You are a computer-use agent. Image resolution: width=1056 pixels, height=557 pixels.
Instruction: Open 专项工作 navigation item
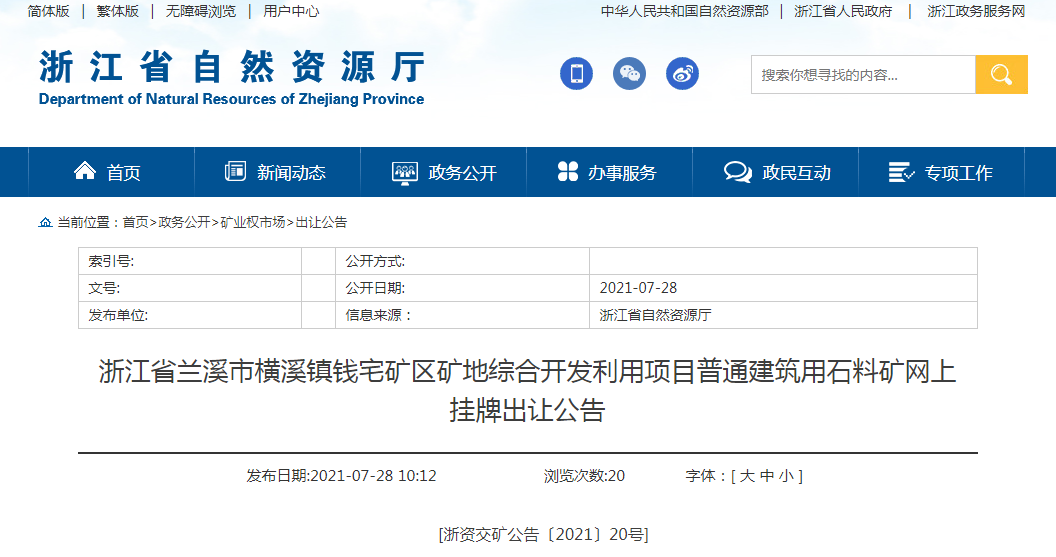[941, 173]
